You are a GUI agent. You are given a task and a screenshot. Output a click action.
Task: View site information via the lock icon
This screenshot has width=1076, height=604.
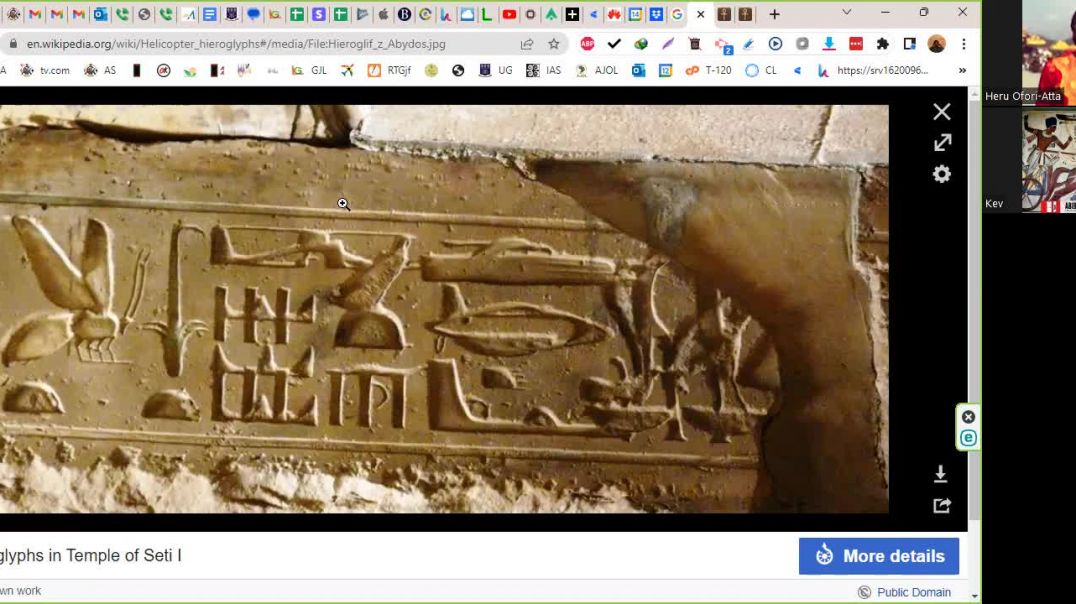pyautogui.click(x=13, y=44)
